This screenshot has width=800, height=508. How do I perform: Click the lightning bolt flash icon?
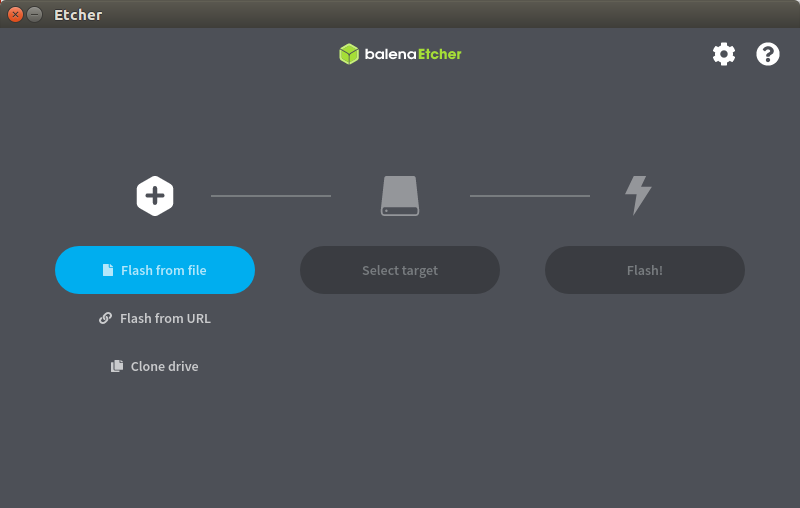(638, 195)
